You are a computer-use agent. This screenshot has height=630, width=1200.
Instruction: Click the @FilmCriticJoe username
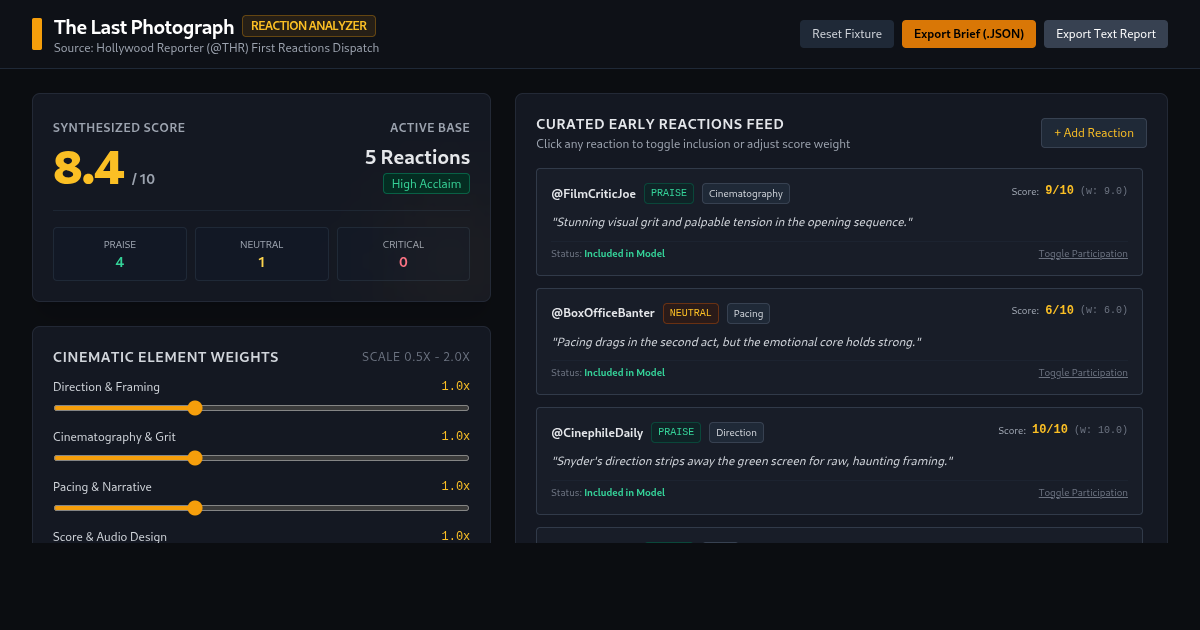click(x=593, y=194)
